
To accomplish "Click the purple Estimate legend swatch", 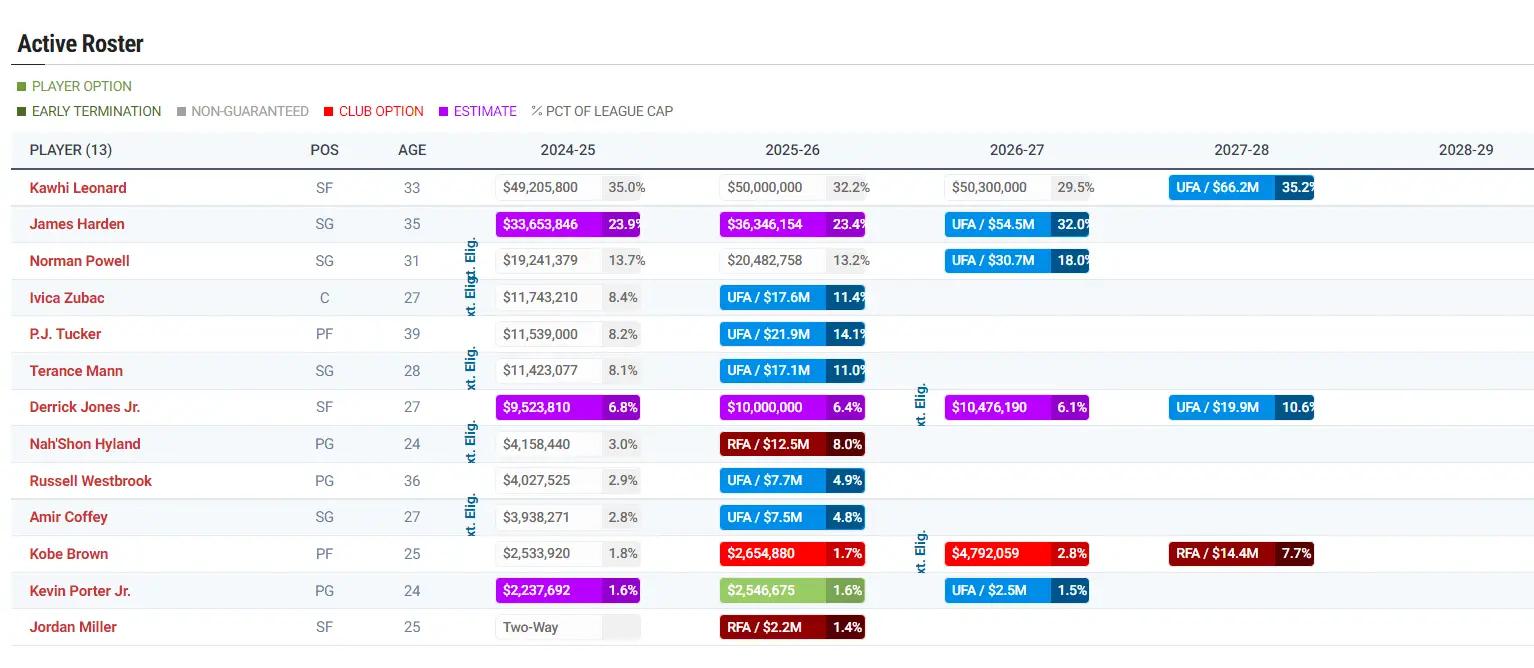I will tap(443, 112).
